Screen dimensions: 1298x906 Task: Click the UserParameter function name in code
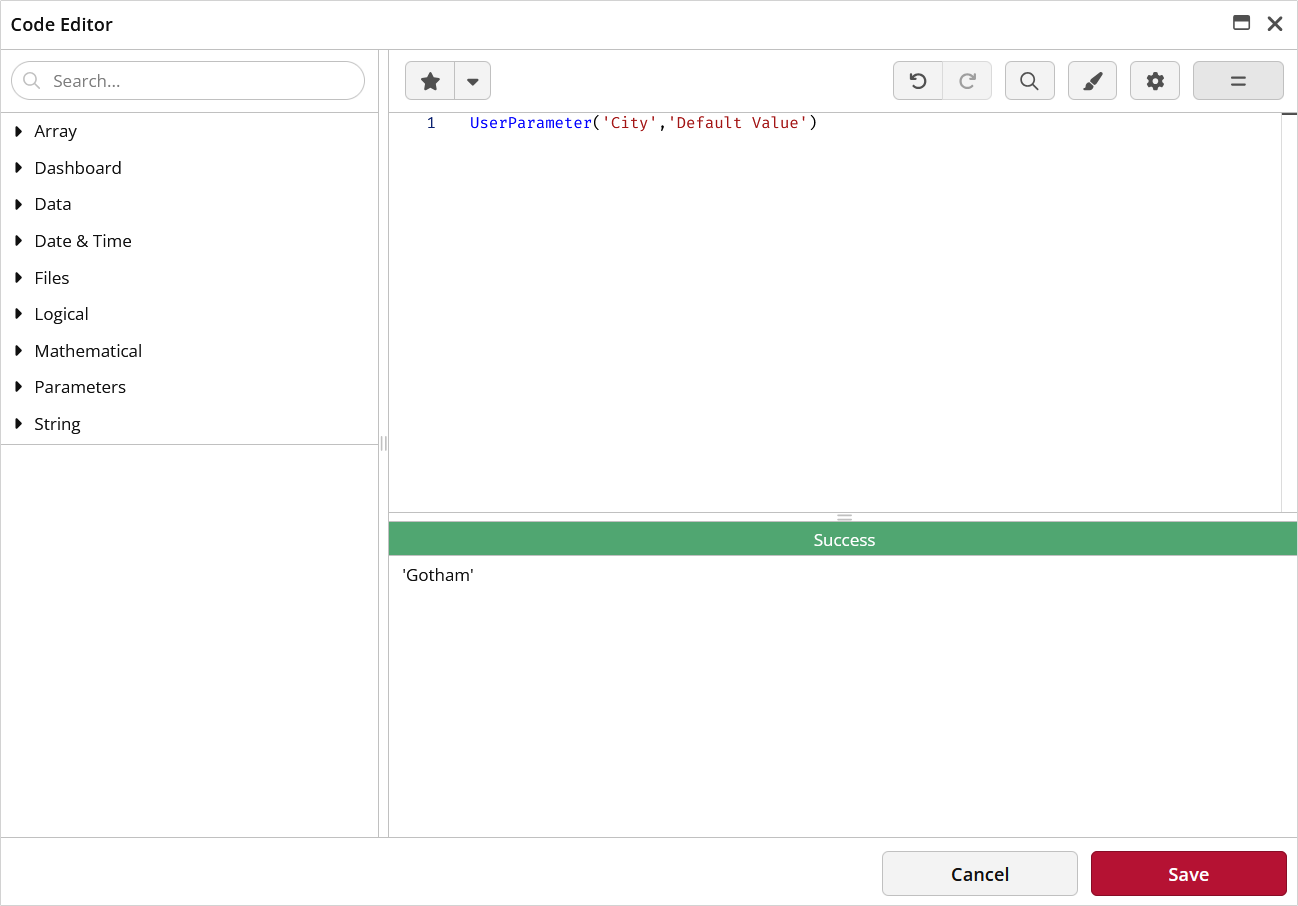pyautogui.click(x=531, y=123)
